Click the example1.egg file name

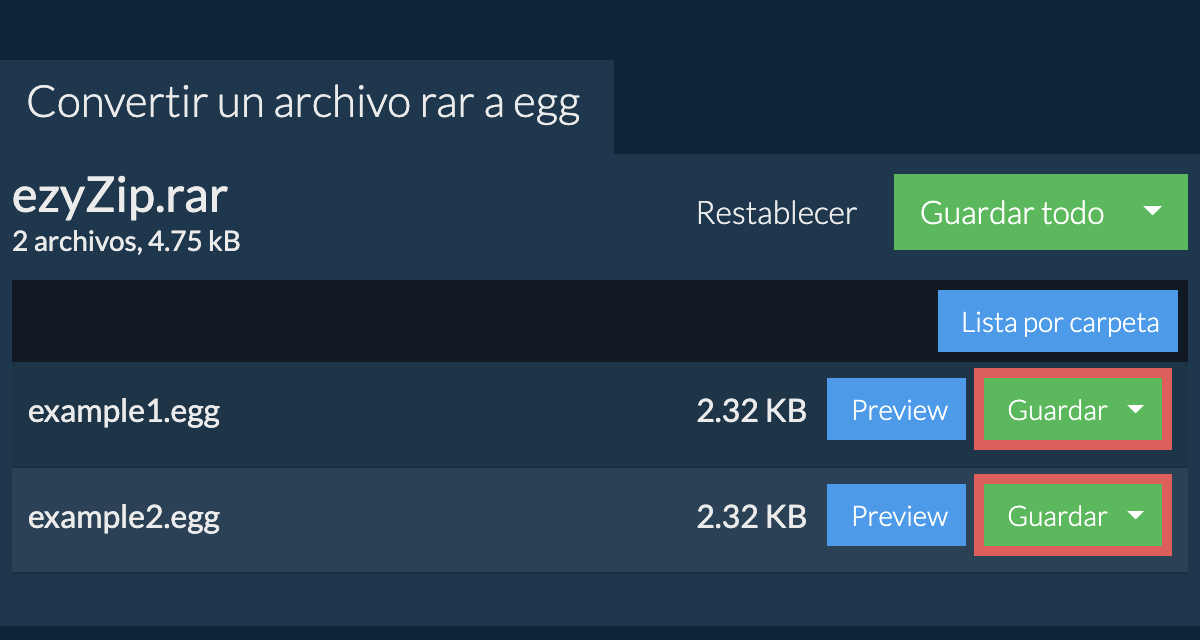pos(124,411)
